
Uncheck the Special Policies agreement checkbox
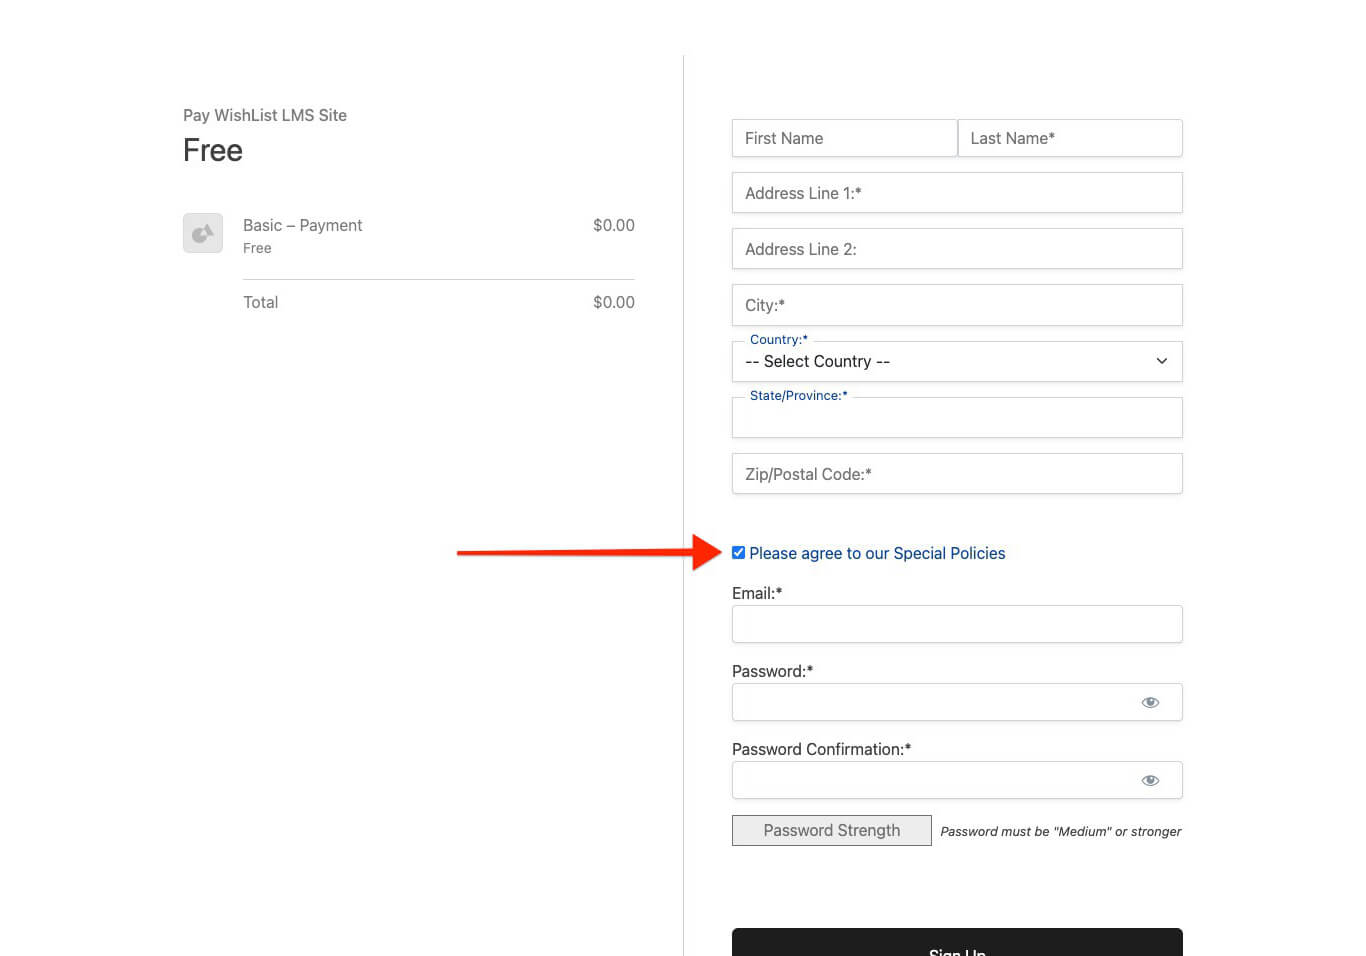click(738, 552)
